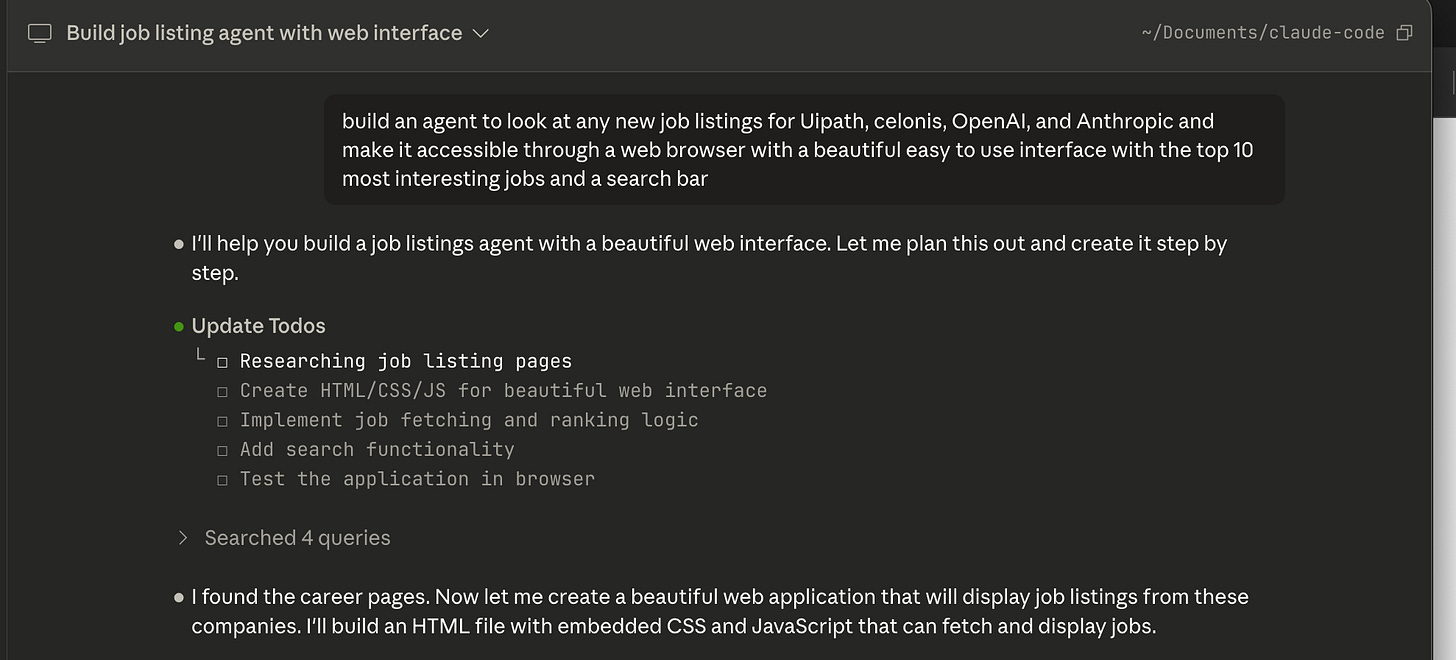Click the "Searched 4 queries" label
1456x660 pixels.
[297, 538]
